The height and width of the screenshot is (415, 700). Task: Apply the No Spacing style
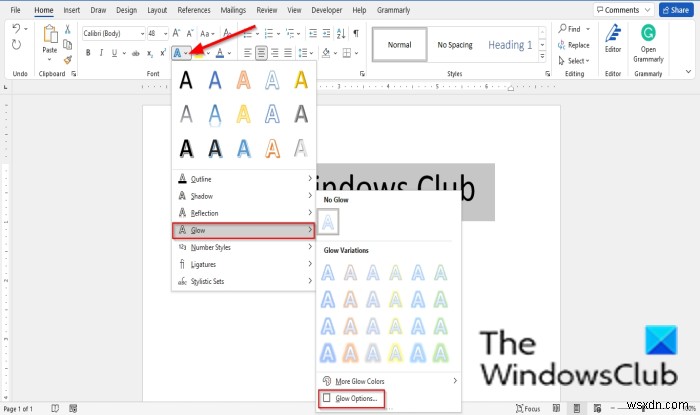tap(455, 45)
